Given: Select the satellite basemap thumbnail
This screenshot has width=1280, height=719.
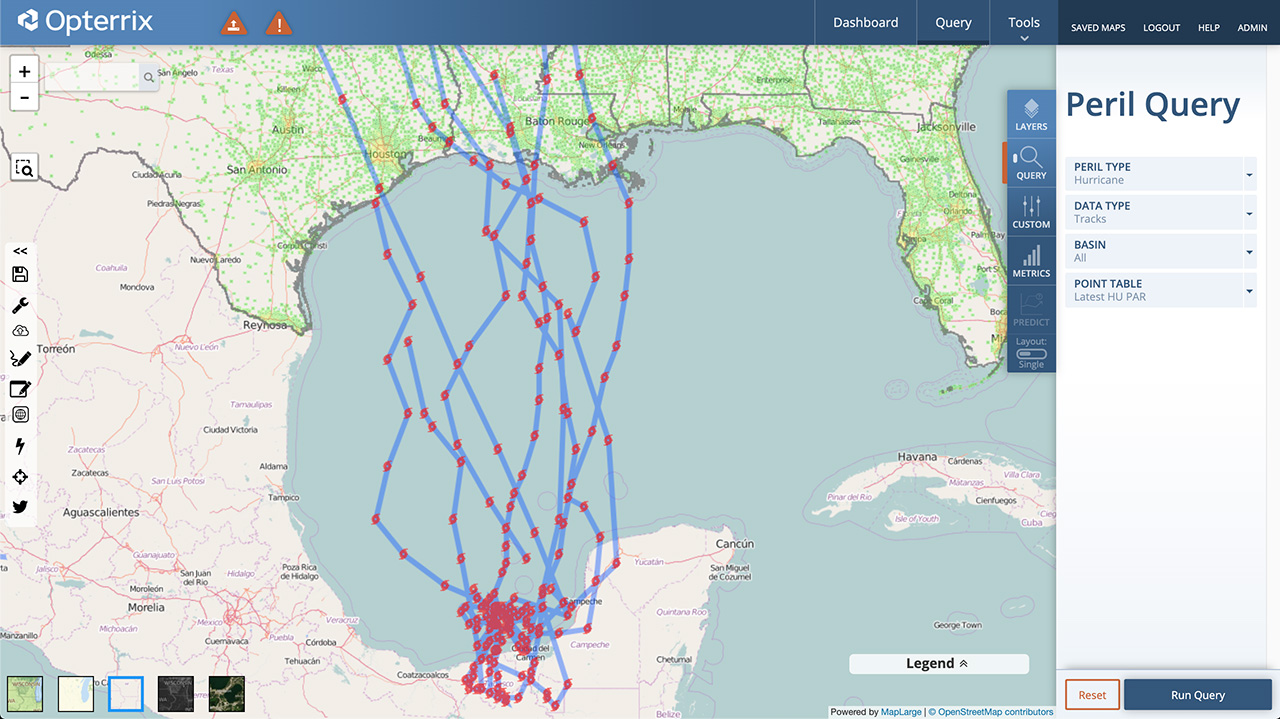Looking at the screenshot, I should click(227, 694).
